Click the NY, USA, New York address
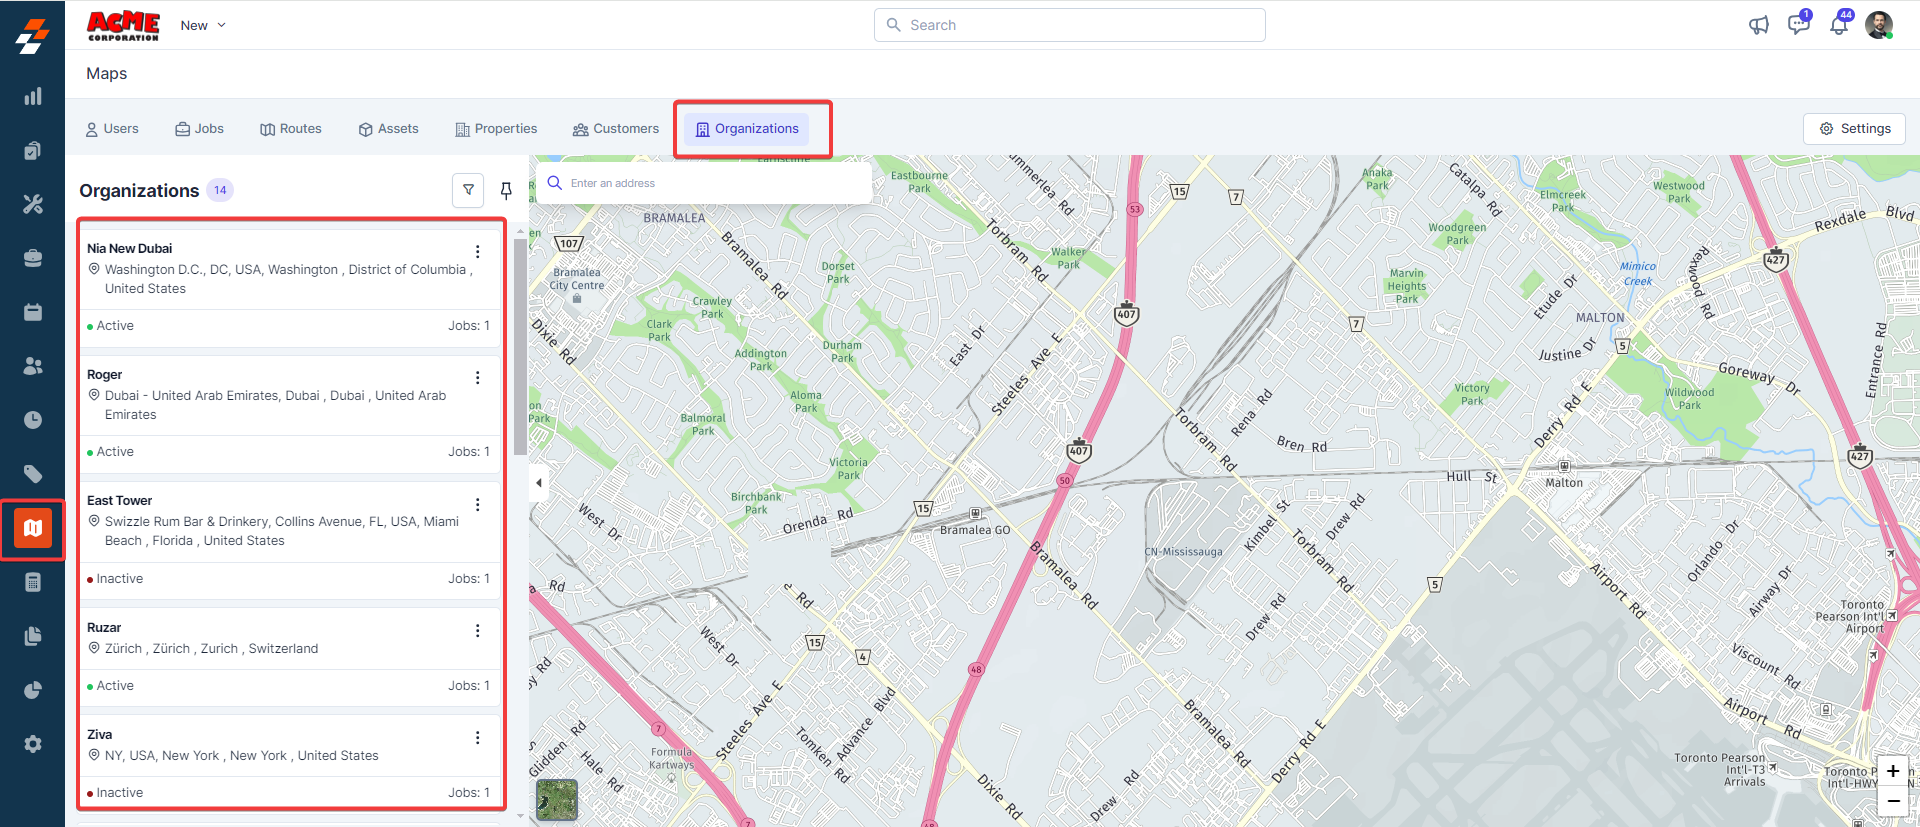The width and height of the screenshot is (1920, 827). [242, 755]
